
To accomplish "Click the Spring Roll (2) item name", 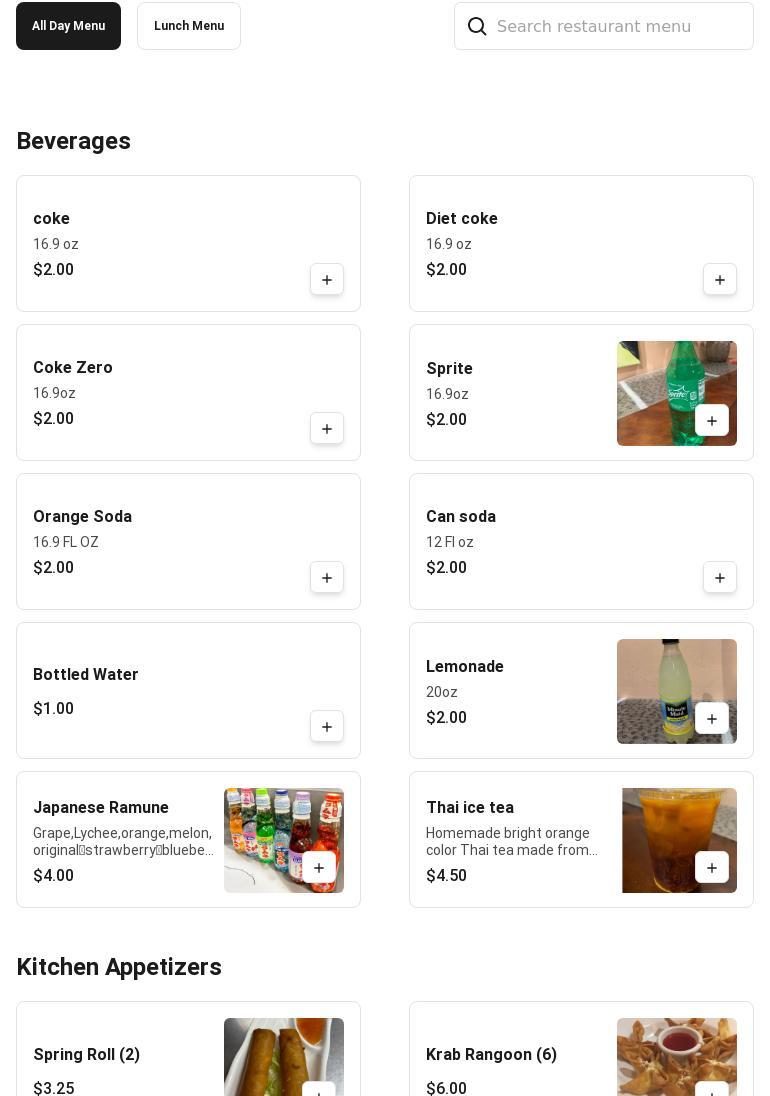I will point(87,1055).
